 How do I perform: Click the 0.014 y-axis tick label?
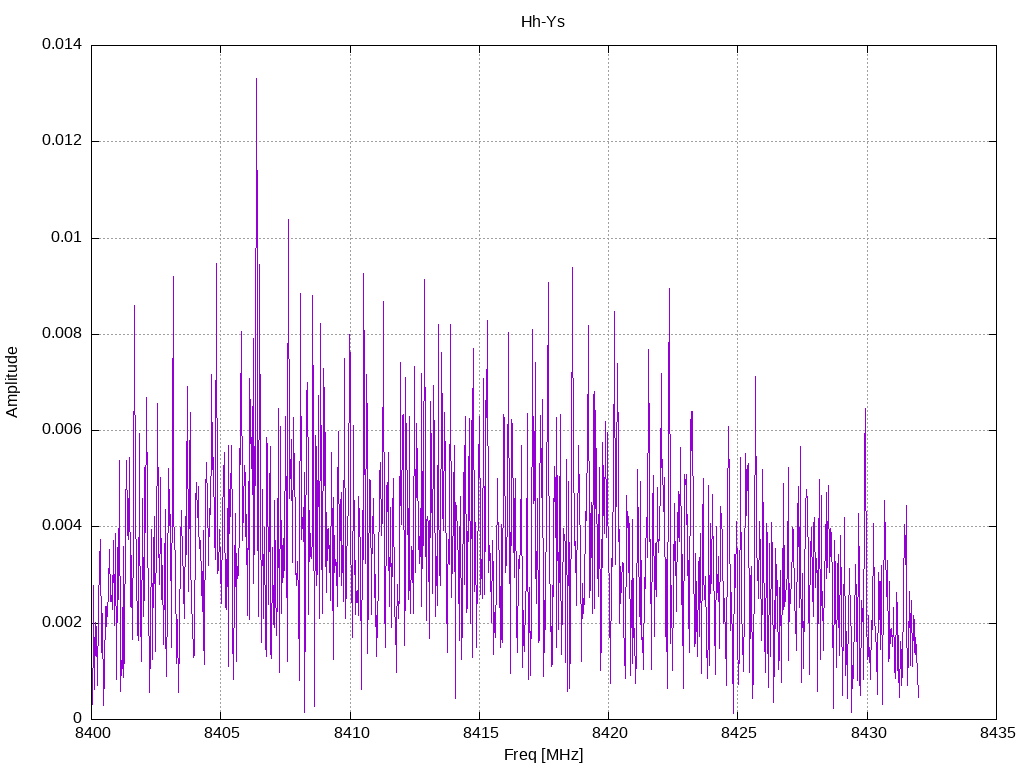click(x=62, y=44)
